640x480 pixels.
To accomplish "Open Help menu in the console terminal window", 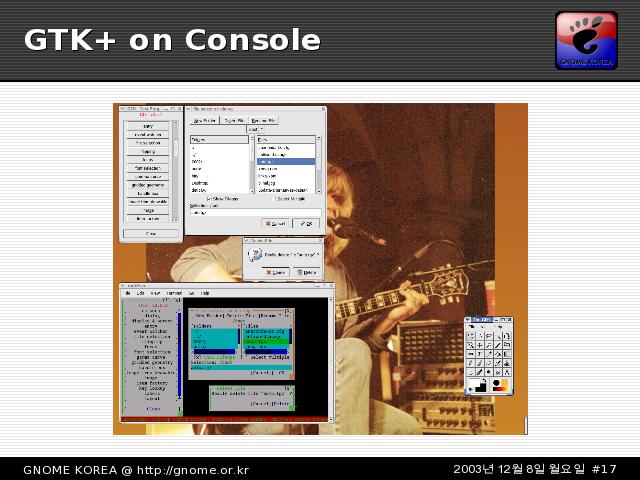I will coord(205,293).
